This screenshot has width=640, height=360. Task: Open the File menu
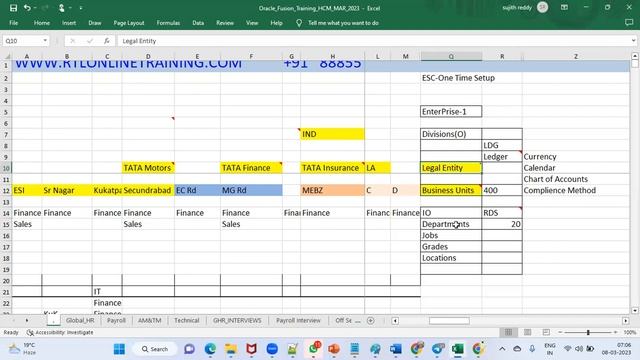[x=13, y=23]
